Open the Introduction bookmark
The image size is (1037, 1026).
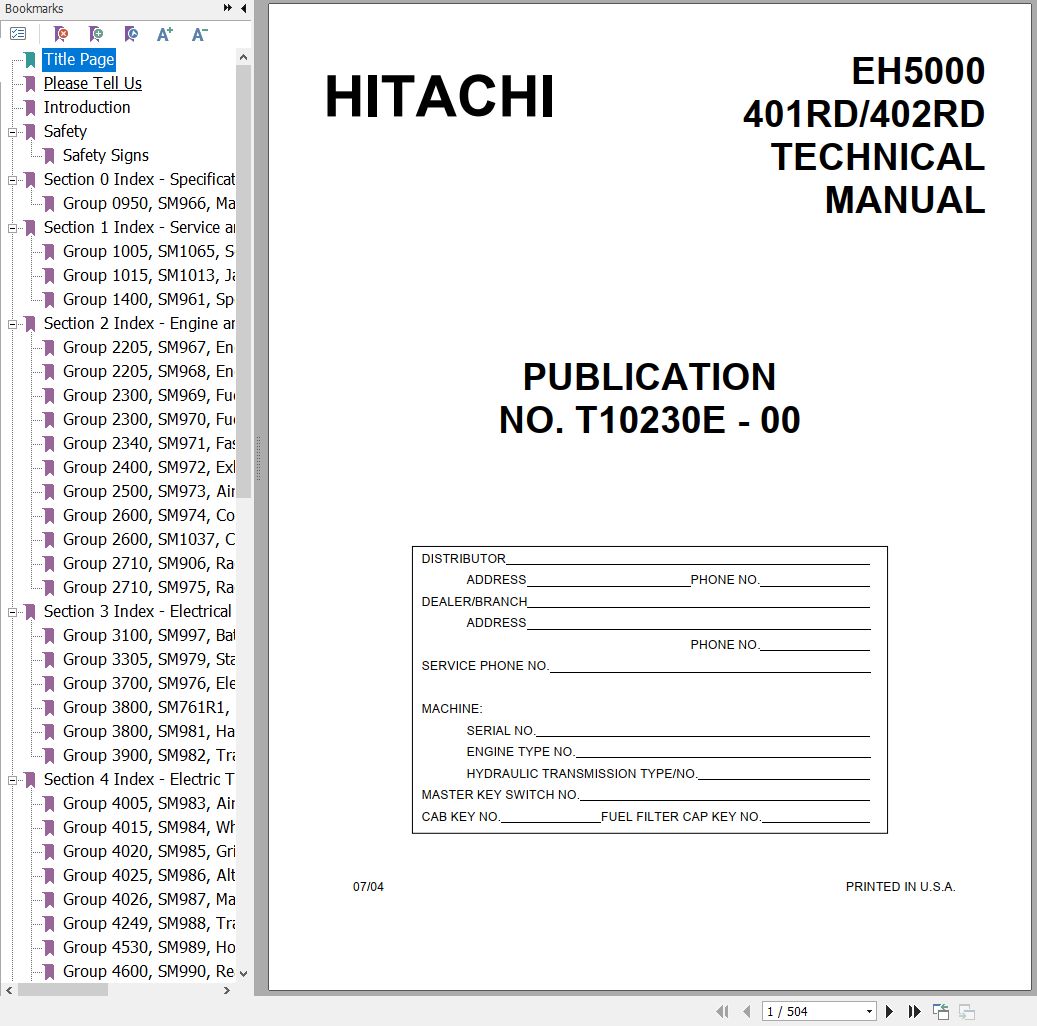click(x=87, y=107)
